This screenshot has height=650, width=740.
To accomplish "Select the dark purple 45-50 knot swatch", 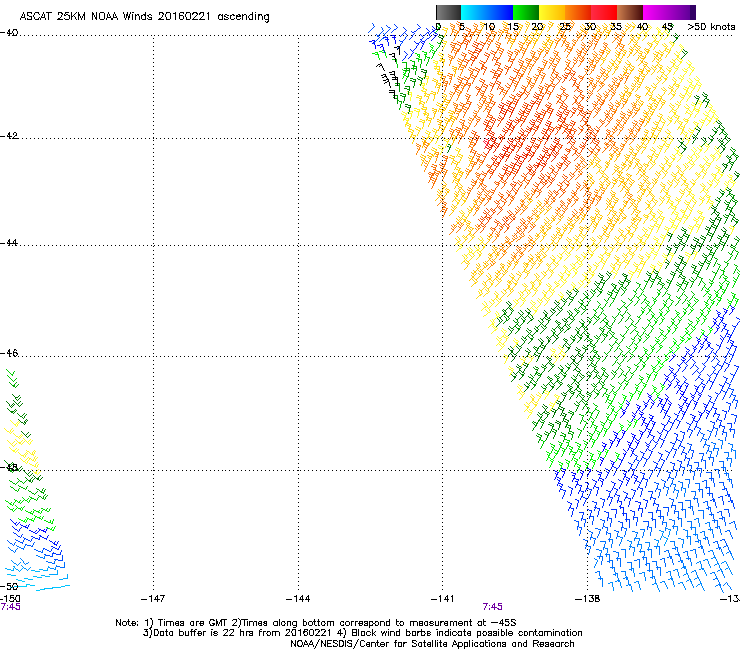I will 682,12.
